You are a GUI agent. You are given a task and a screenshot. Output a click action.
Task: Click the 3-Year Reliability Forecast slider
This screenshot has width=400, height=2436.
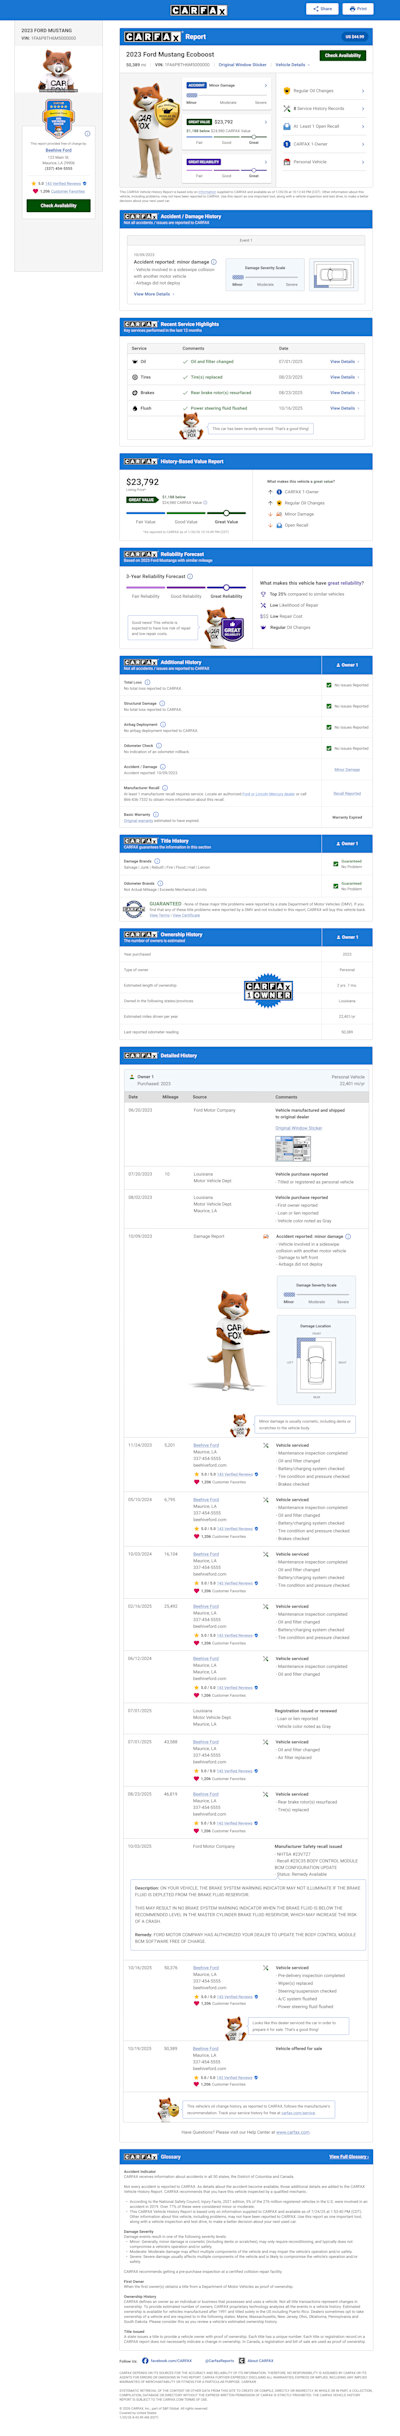pyautogui.click(x=186, y=587)
